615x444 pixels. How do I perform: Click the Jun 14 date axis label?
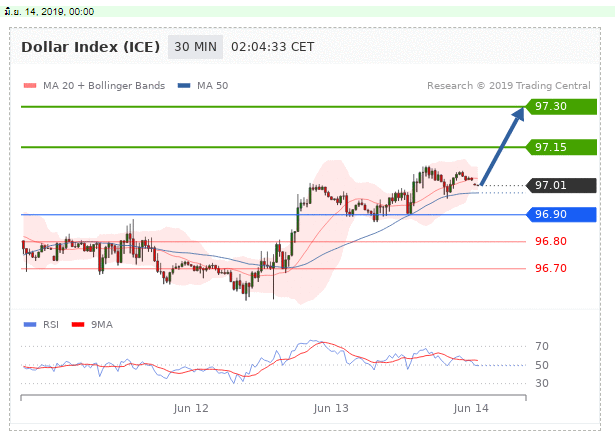[471, 408]
